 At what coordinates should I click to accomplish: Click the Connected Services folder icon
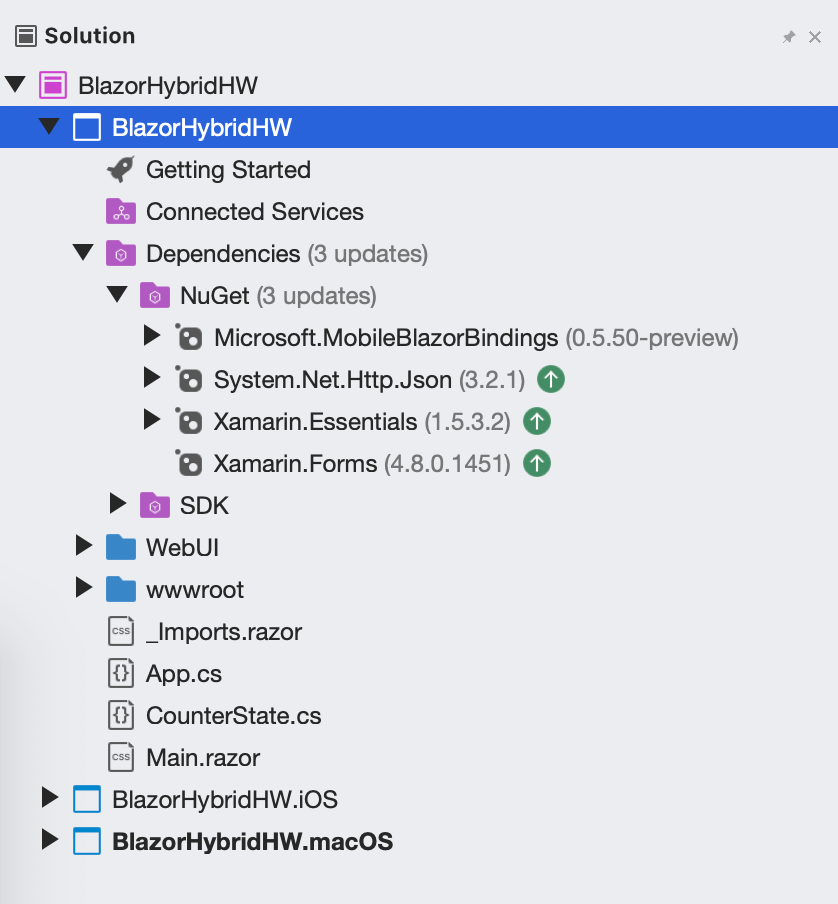121,212
